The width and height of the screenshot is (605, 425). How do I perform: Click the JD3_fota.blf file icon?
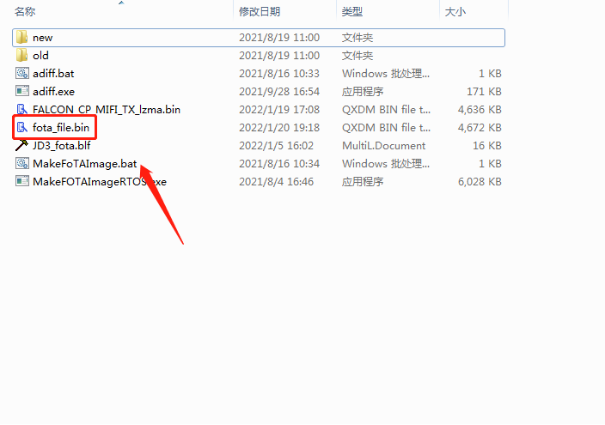point(22,146)
